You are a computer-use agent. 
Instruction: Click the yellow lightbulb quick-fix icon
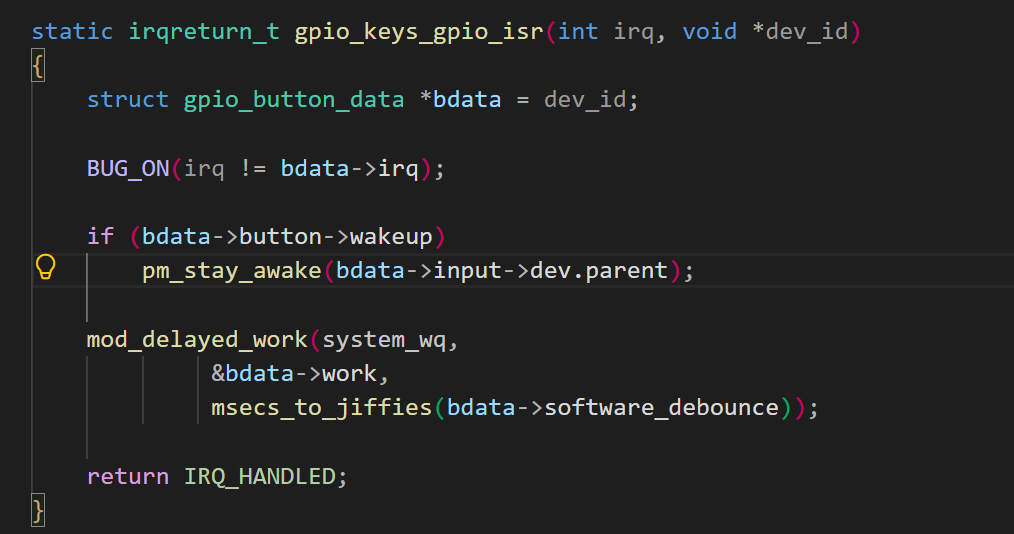tap(45, 267)
